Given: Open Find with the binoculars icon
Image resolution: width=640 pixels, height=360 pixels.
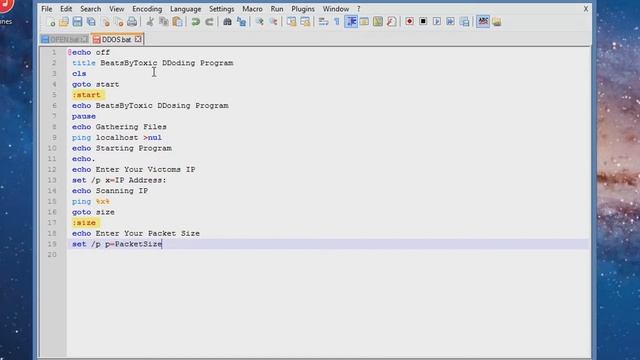Looking at the screenshot, I should point(227,22).
